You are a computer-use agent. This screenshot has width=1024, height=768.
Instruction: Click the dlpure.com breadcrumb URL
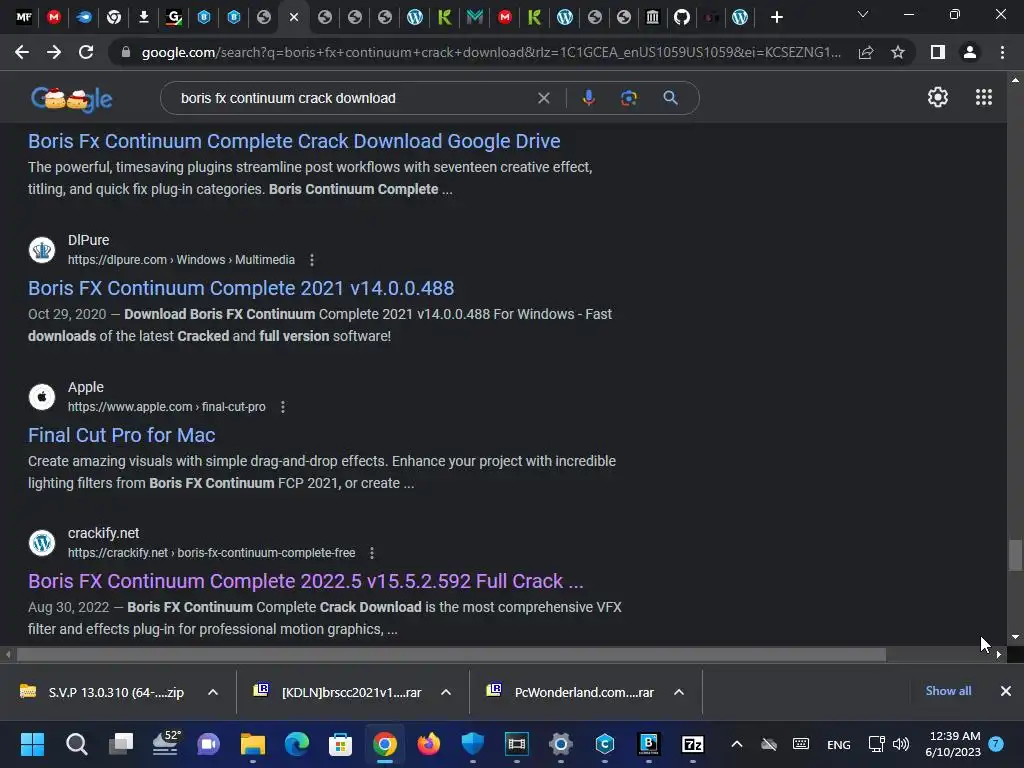(x=181, y=259)
